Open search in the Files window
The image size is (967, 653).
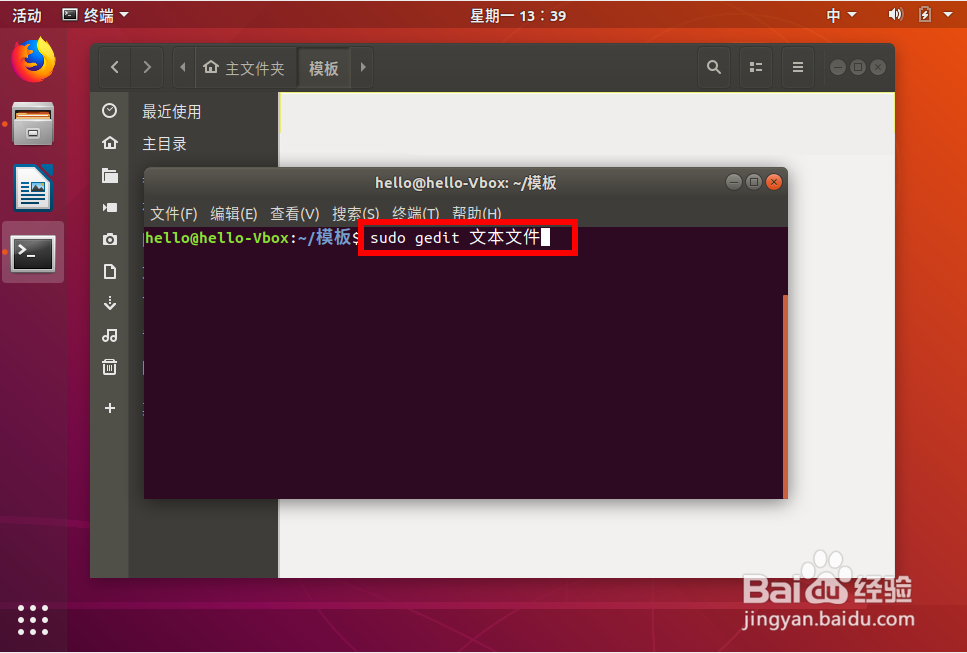(714, 67)
